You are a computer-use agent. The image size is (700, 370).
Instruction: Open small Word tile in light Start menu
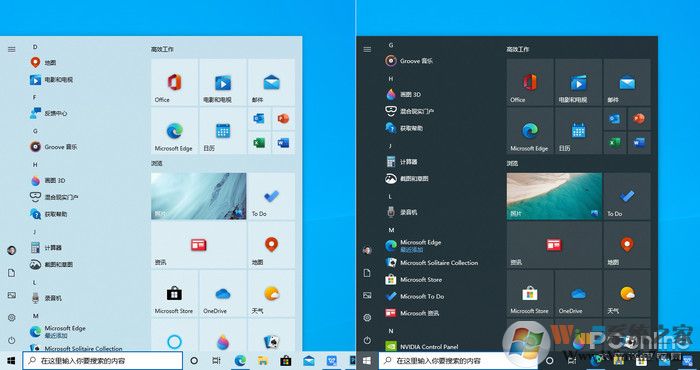pyautogui.click(x=283, y=143)
